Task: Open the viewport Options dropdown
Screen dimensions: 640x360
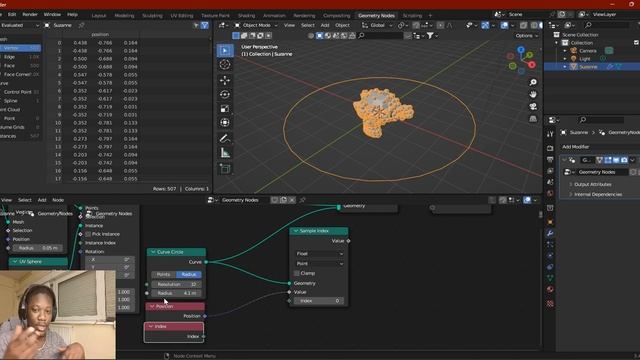Action: tap(527, 36)
